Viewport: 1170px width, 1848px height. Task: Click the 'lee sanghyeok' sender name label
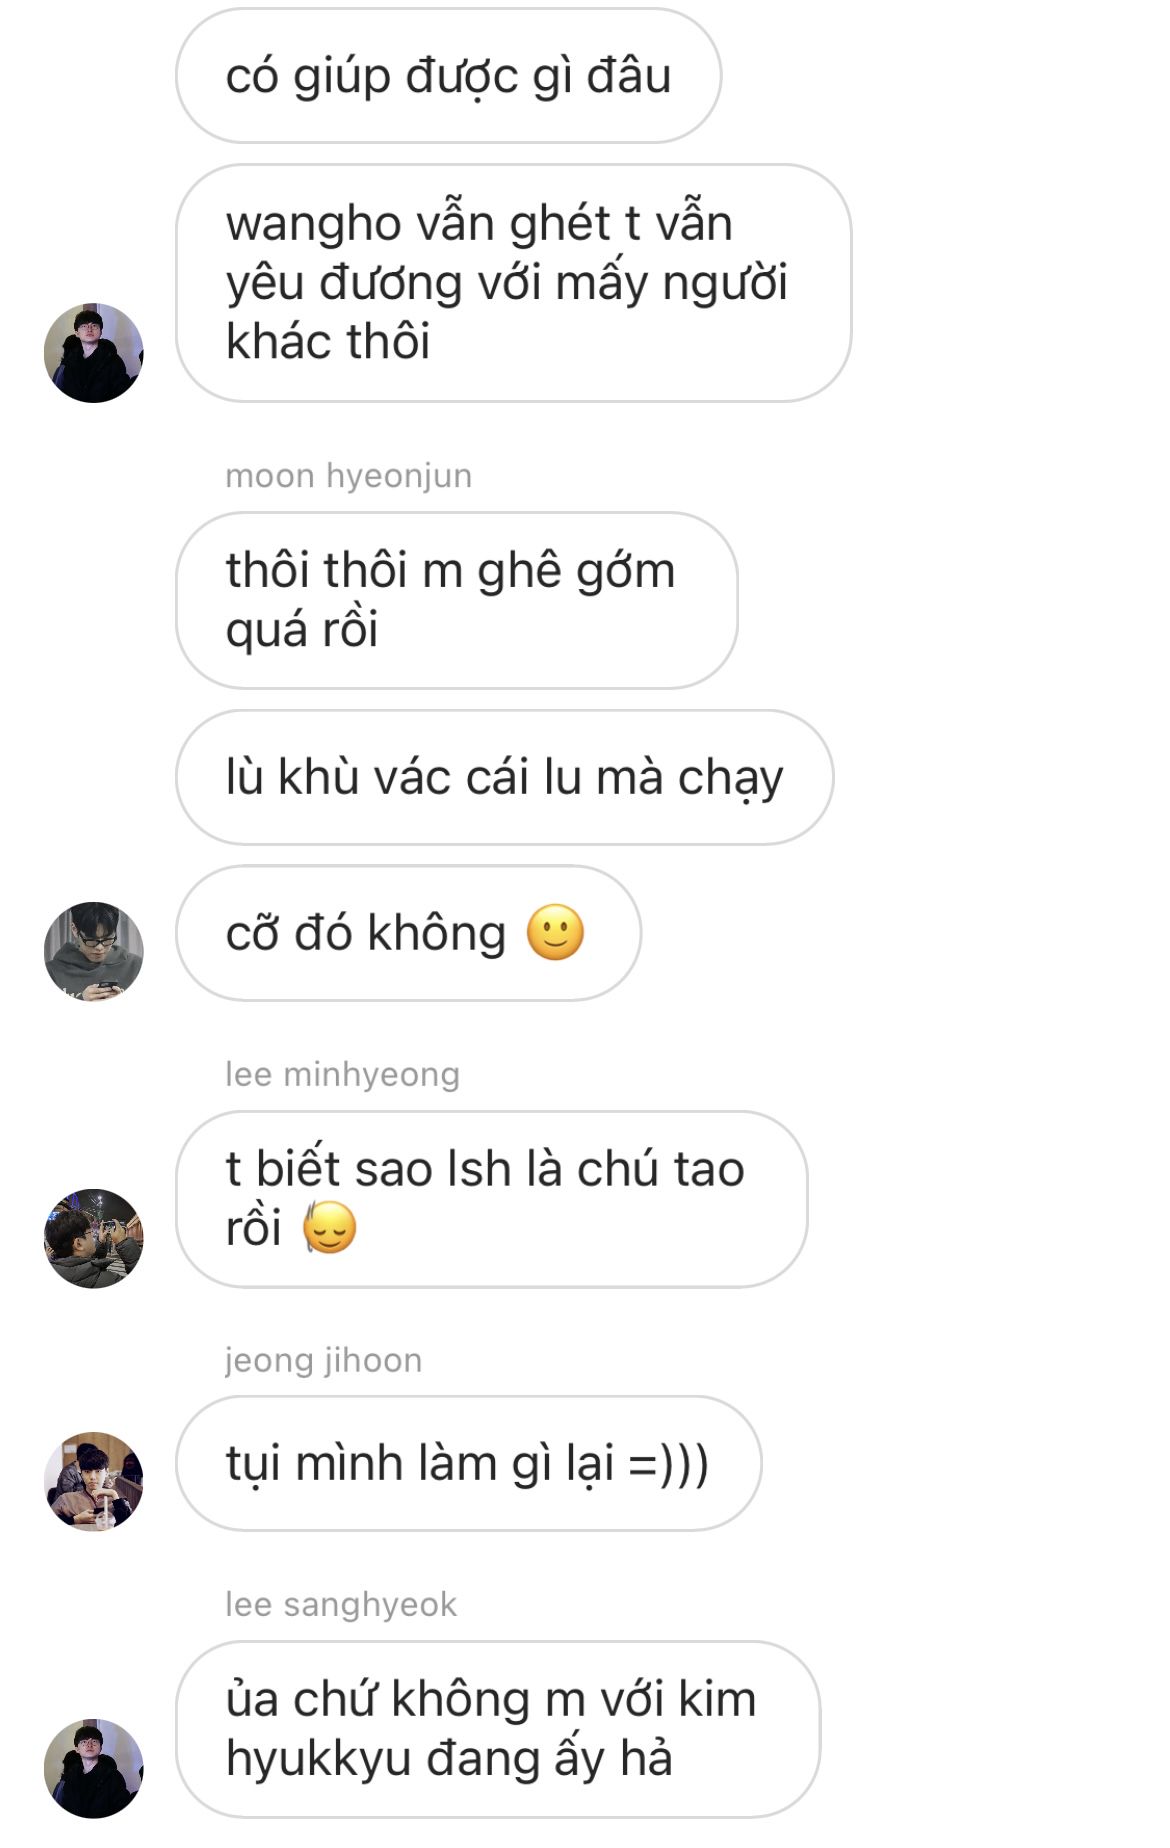[x=341, y=1604]
